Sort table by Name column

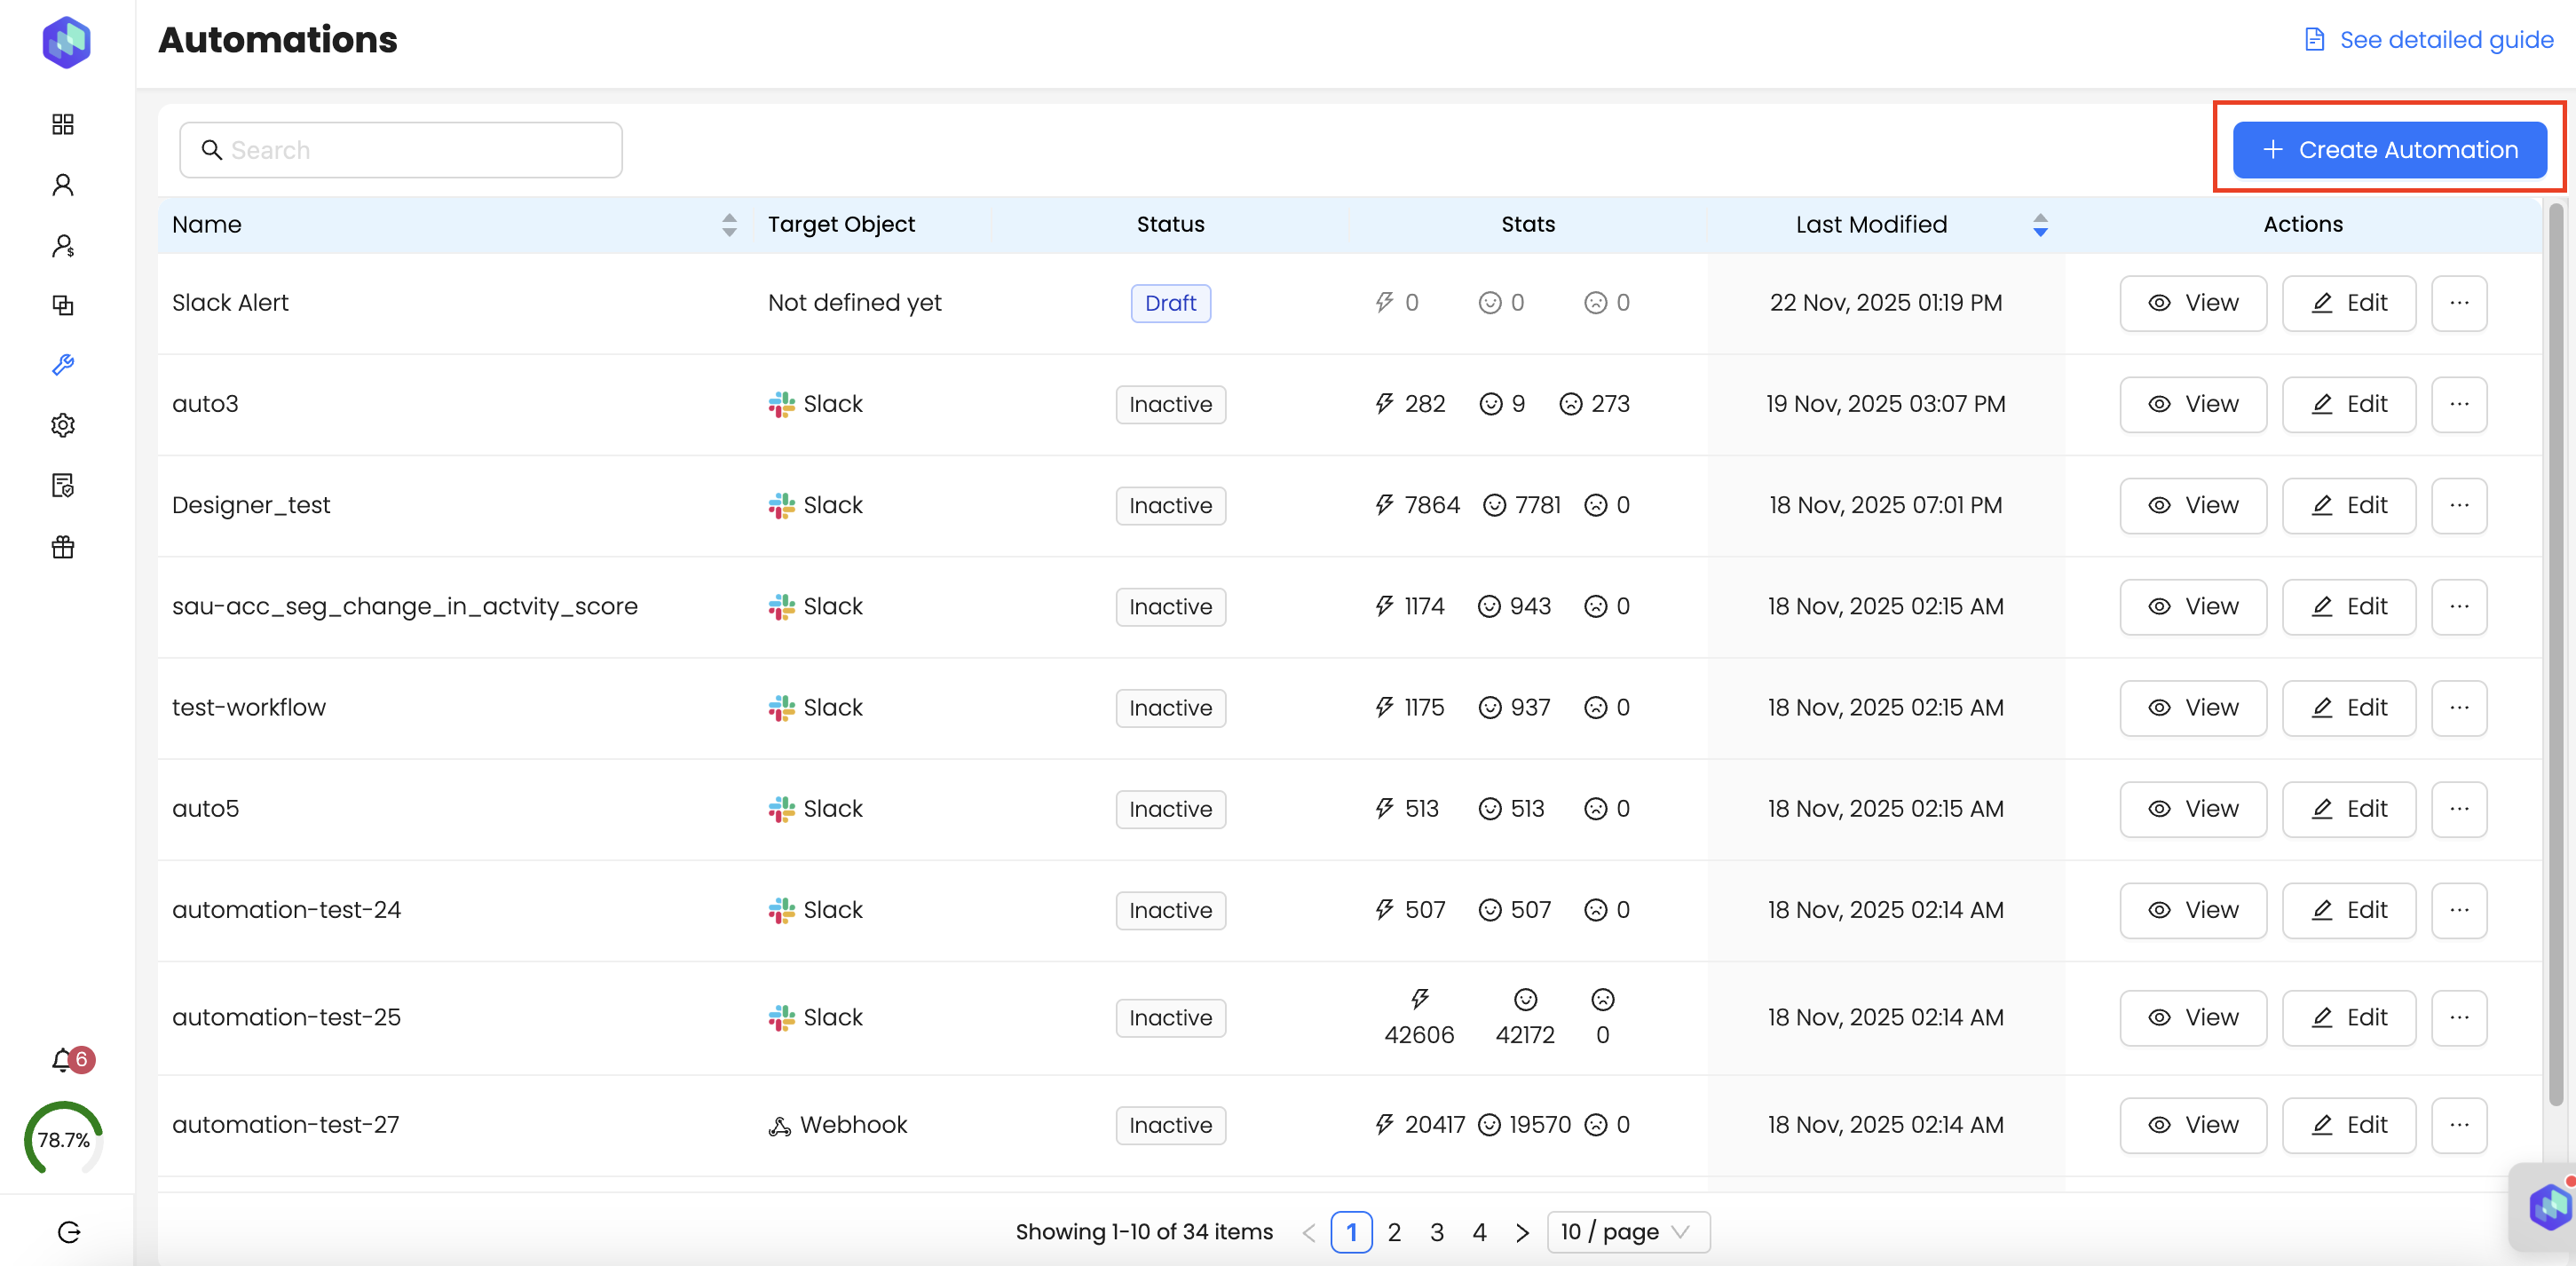coord(729,225)
